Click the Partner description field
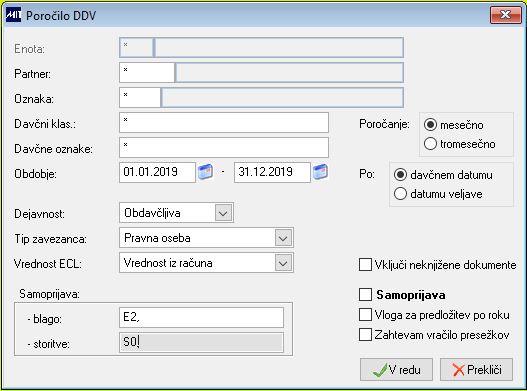Image resolution: width=527 pixels, height=391 pixels. (289, 72)
